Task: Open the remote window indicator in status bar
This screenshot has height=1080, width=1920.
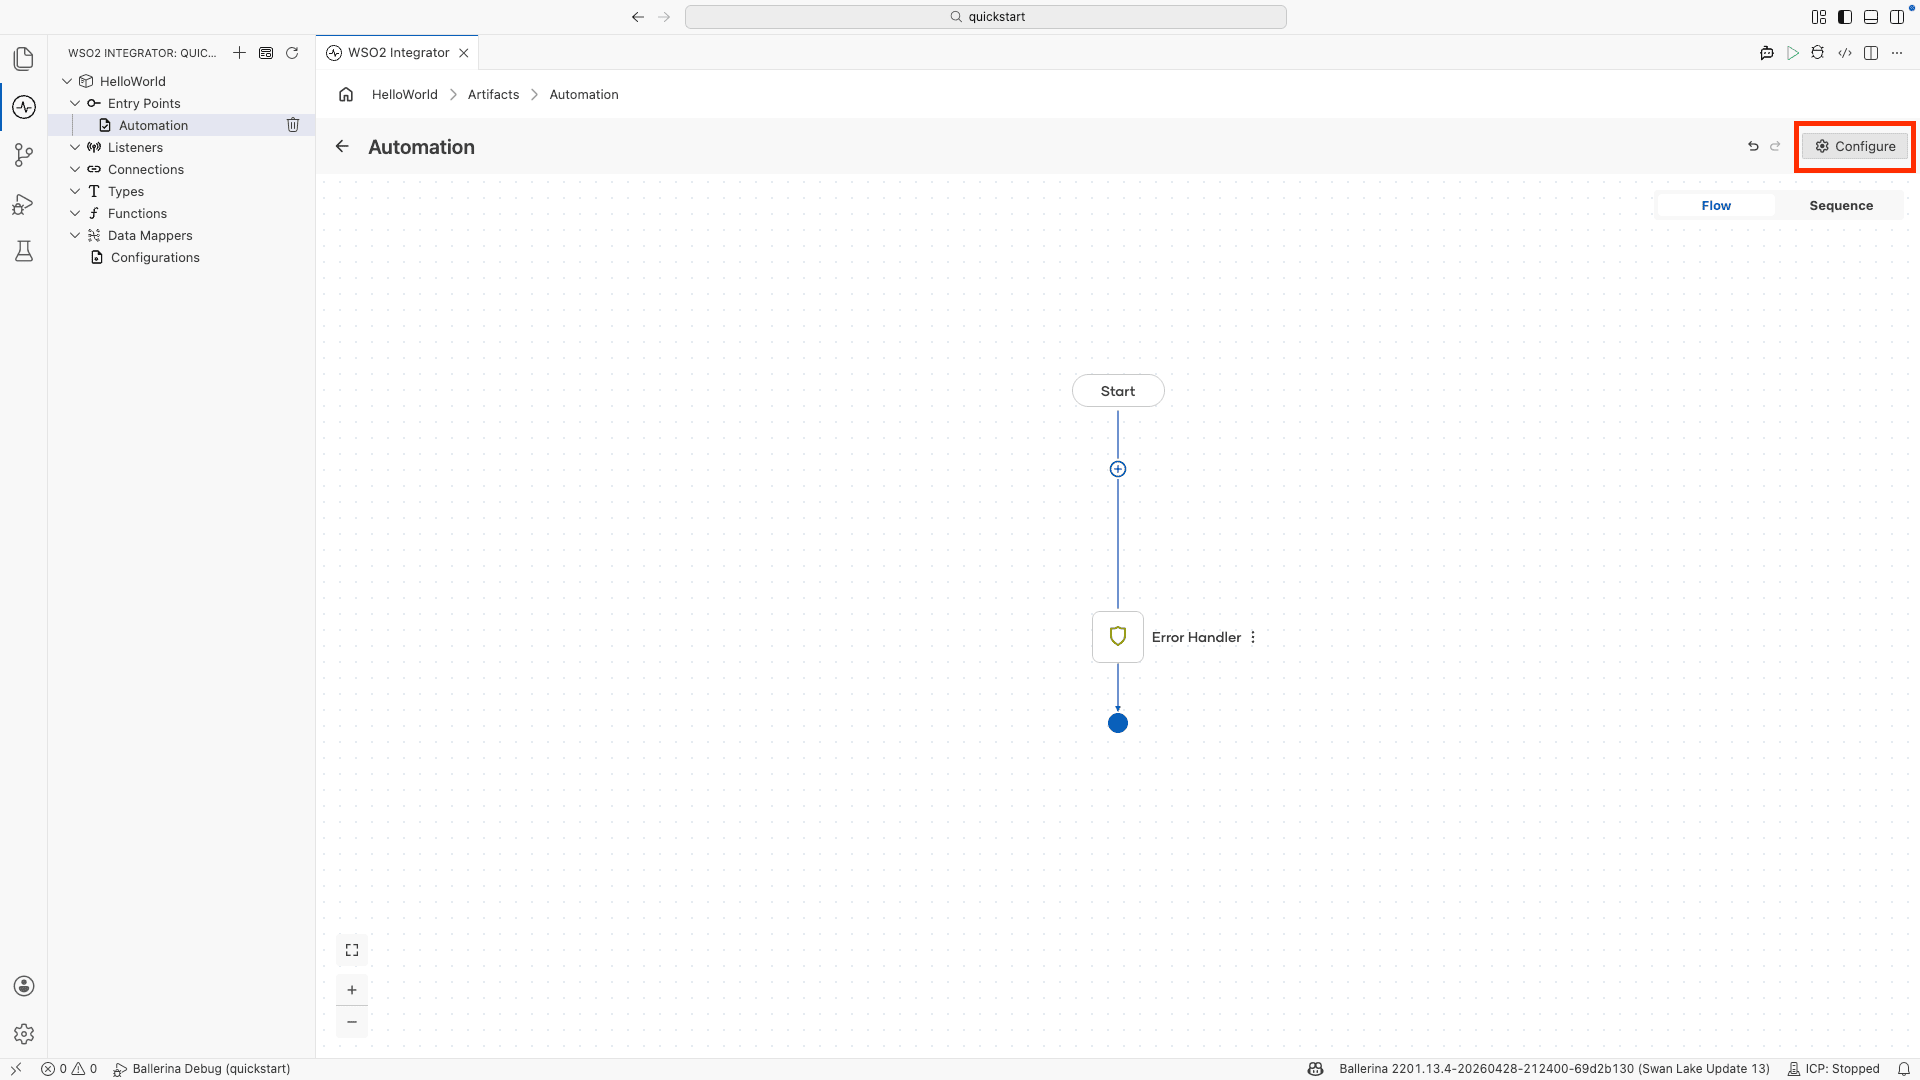Action: click(x=16, y=1069)
